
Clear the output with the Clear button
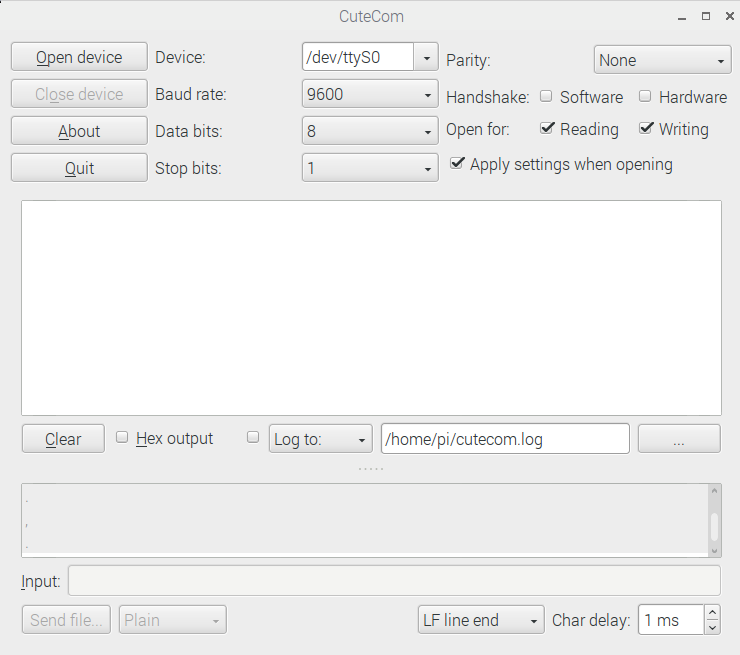[x=63, y=439]
